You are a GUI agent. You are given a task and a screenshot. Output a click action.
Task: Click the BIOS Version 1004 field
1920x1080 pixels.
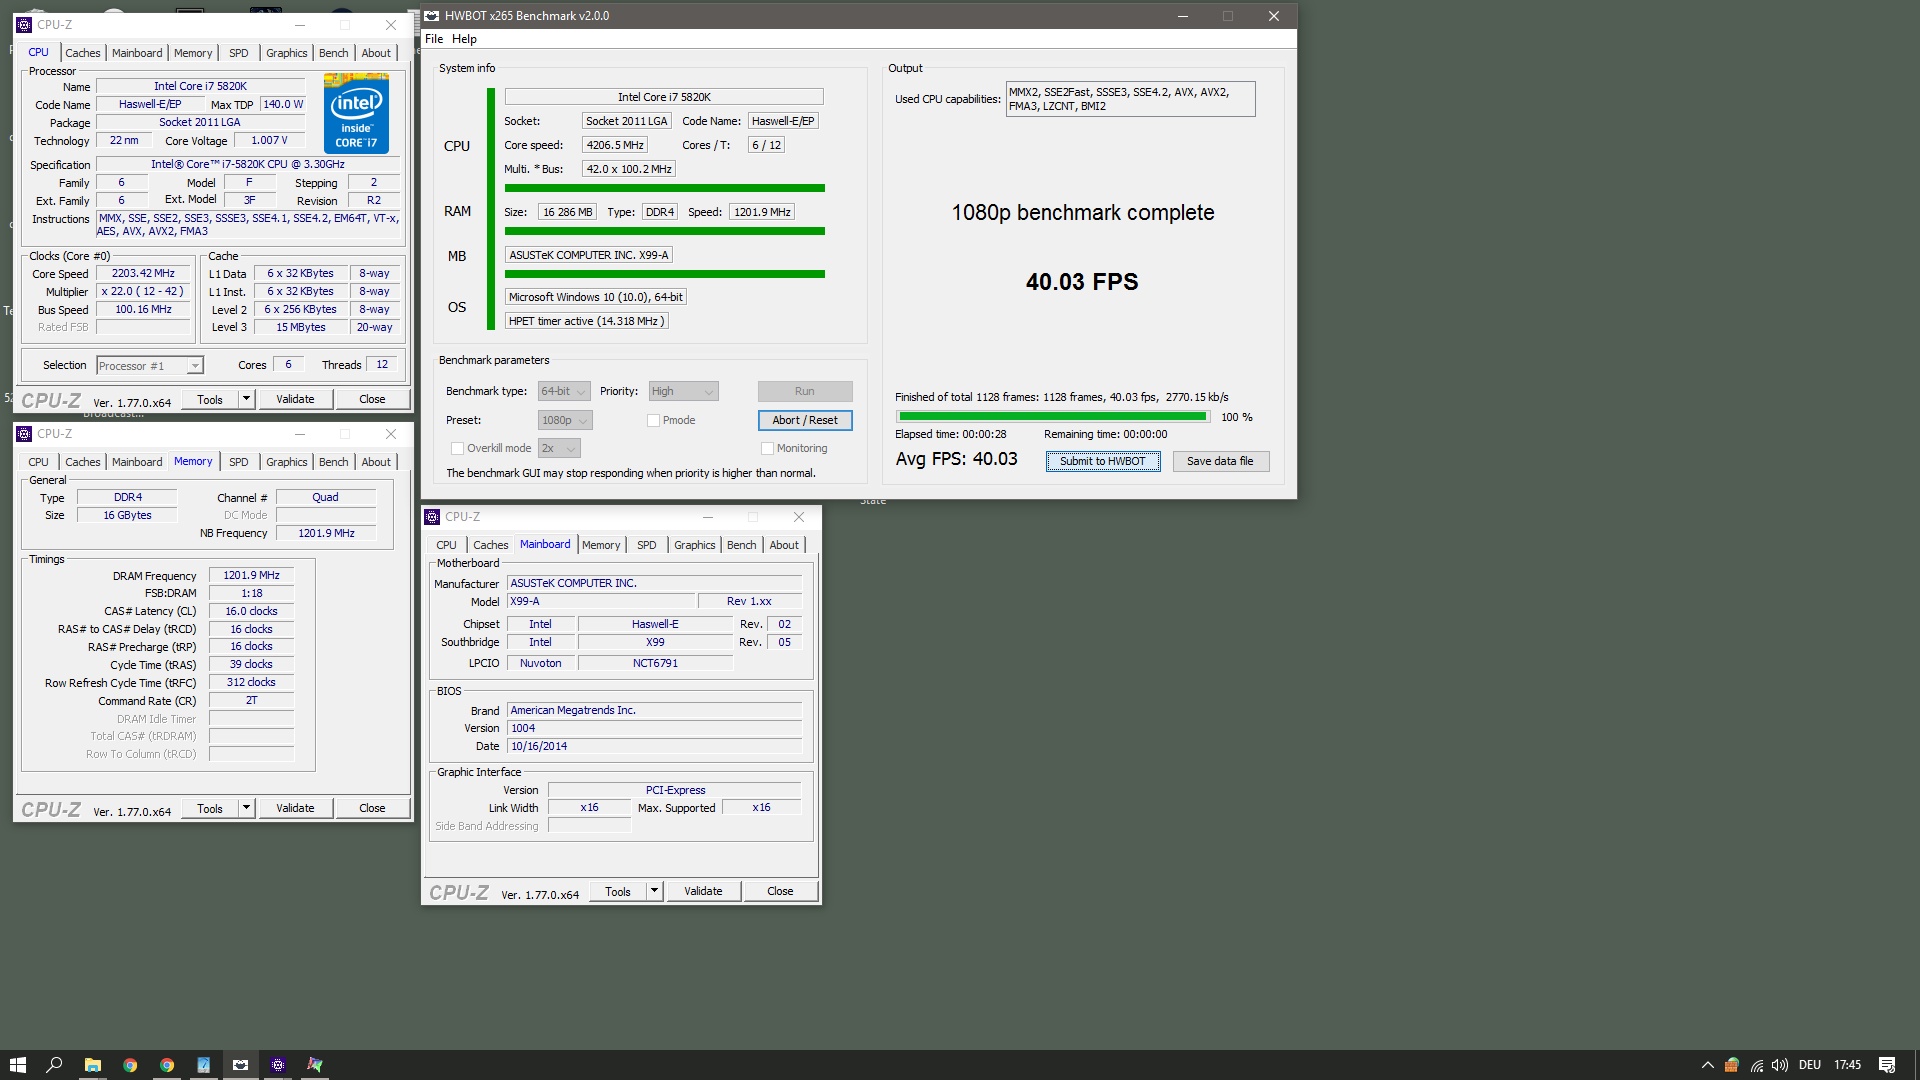pyautogui.click(x=654, y=728)
